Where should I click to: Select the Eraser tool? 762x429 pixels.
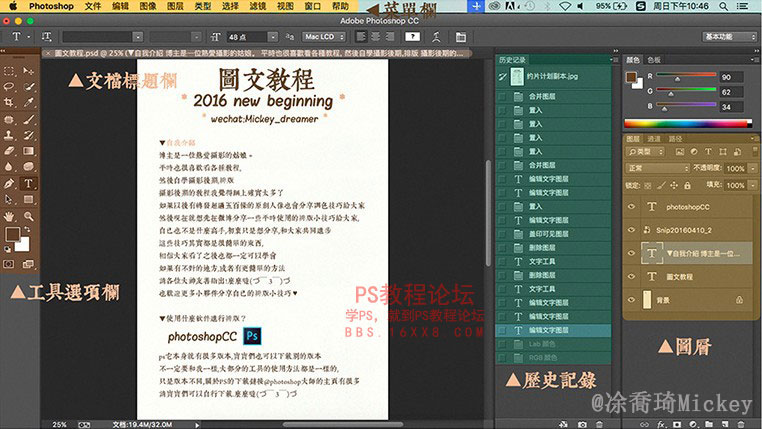(9, 151)
